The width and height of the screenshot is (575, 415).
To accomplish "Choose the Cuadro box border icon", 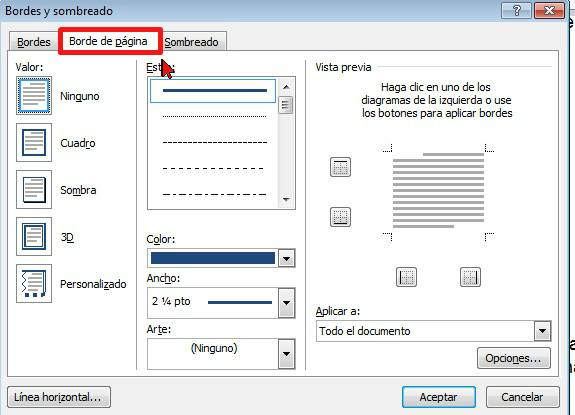I will [x=34, y=143].
